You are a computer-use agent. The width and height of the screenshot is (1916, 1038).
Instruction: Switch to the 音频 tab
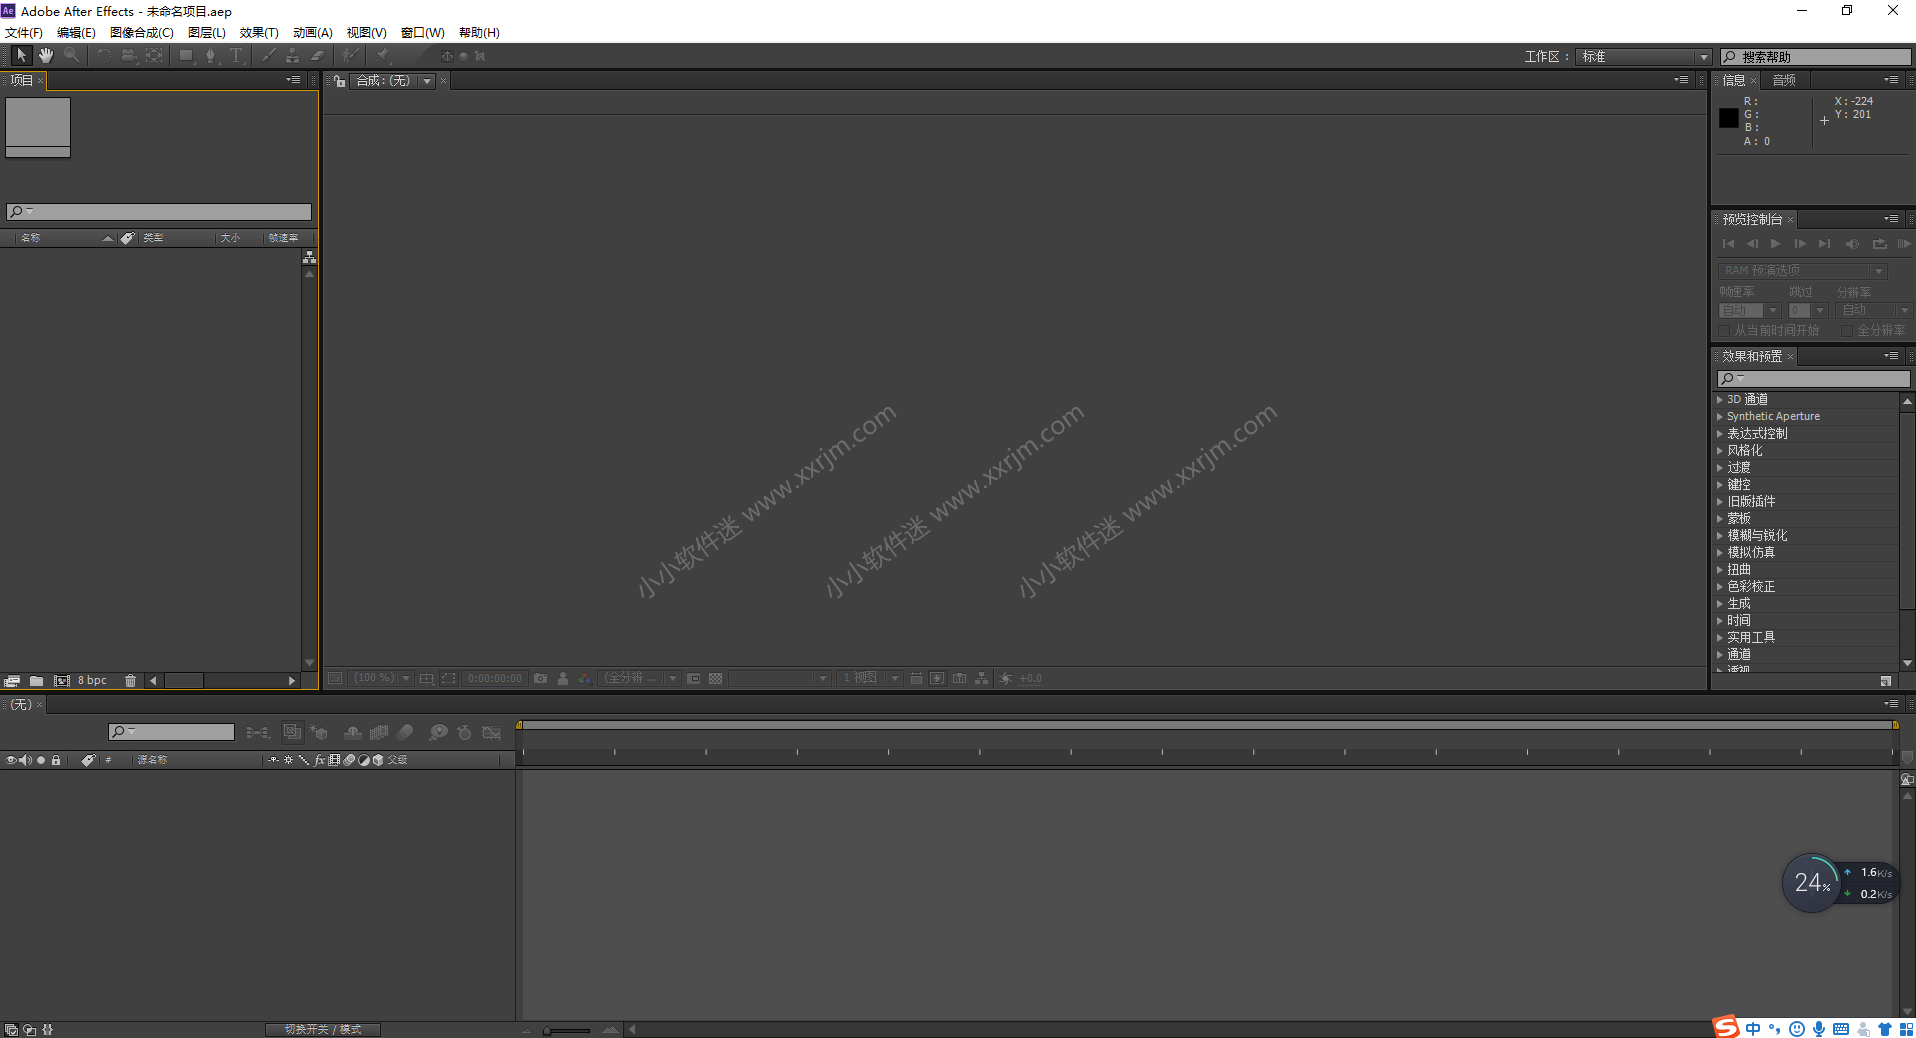(x=1784, y=80)
